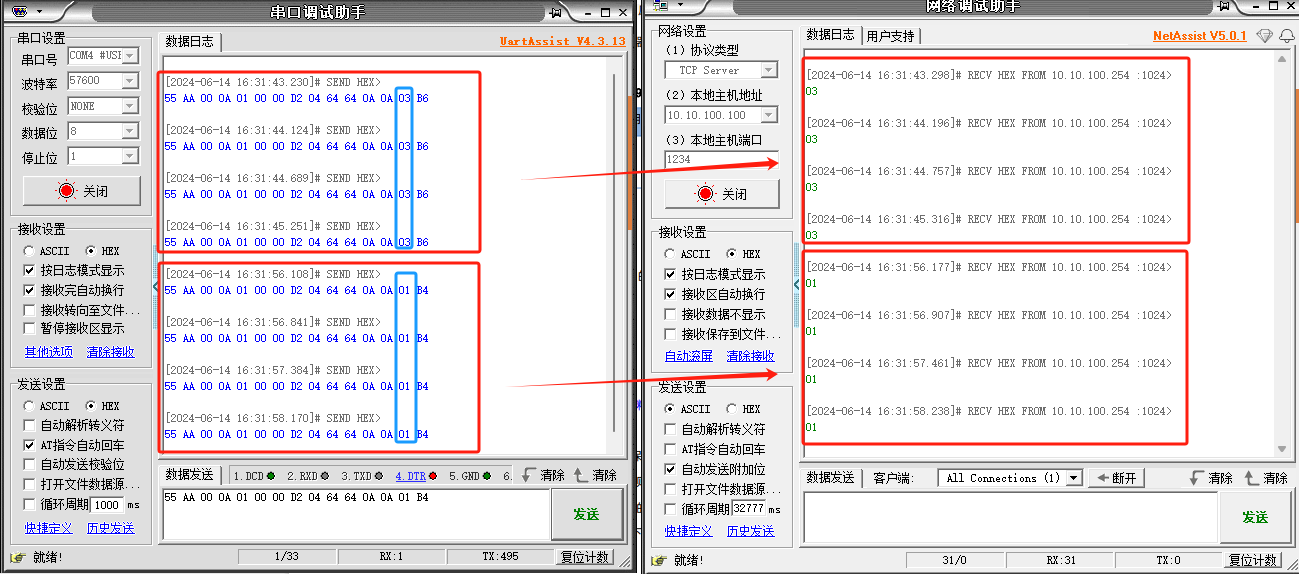Open the 波特率 57600 dropdown
The width and height of the screenshot is (1299, 574).
(x=130, y=81)
